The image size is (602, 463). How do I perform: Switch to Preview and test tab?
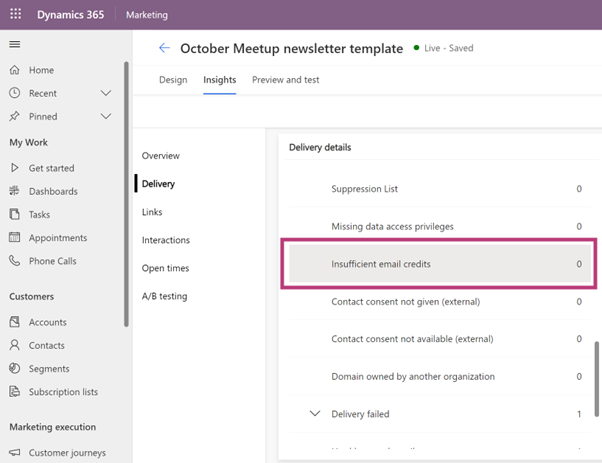[285, 80]
